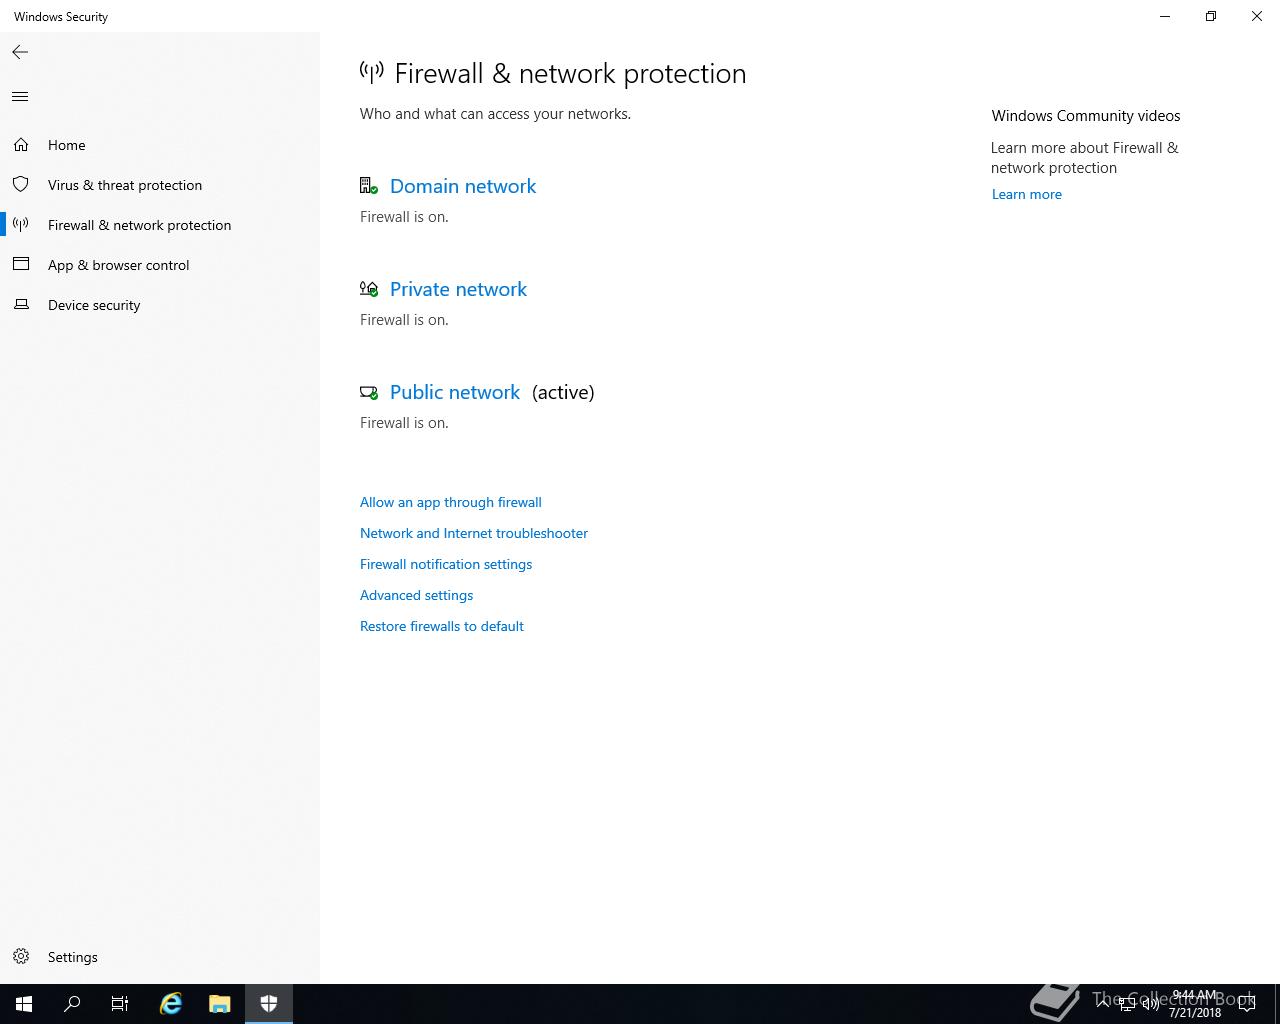Click the Settings gear icon
This screenshot has height=1024, width=1280.
(21, 957)
